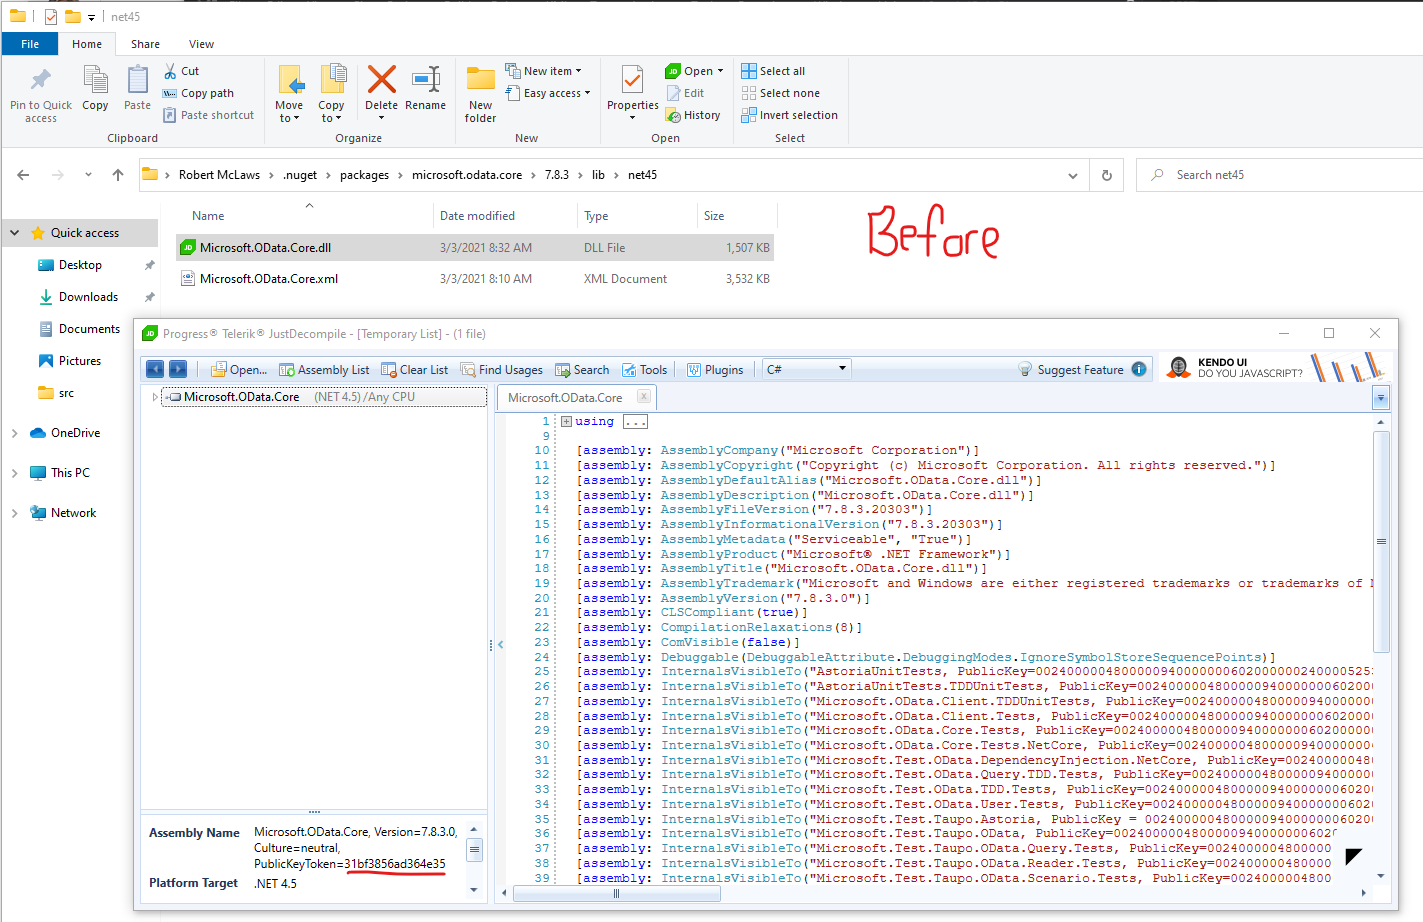The height and width of the screenshot is (922, 1423).
Task: Open Downloads in Quick access
Action: click(88, 297)
